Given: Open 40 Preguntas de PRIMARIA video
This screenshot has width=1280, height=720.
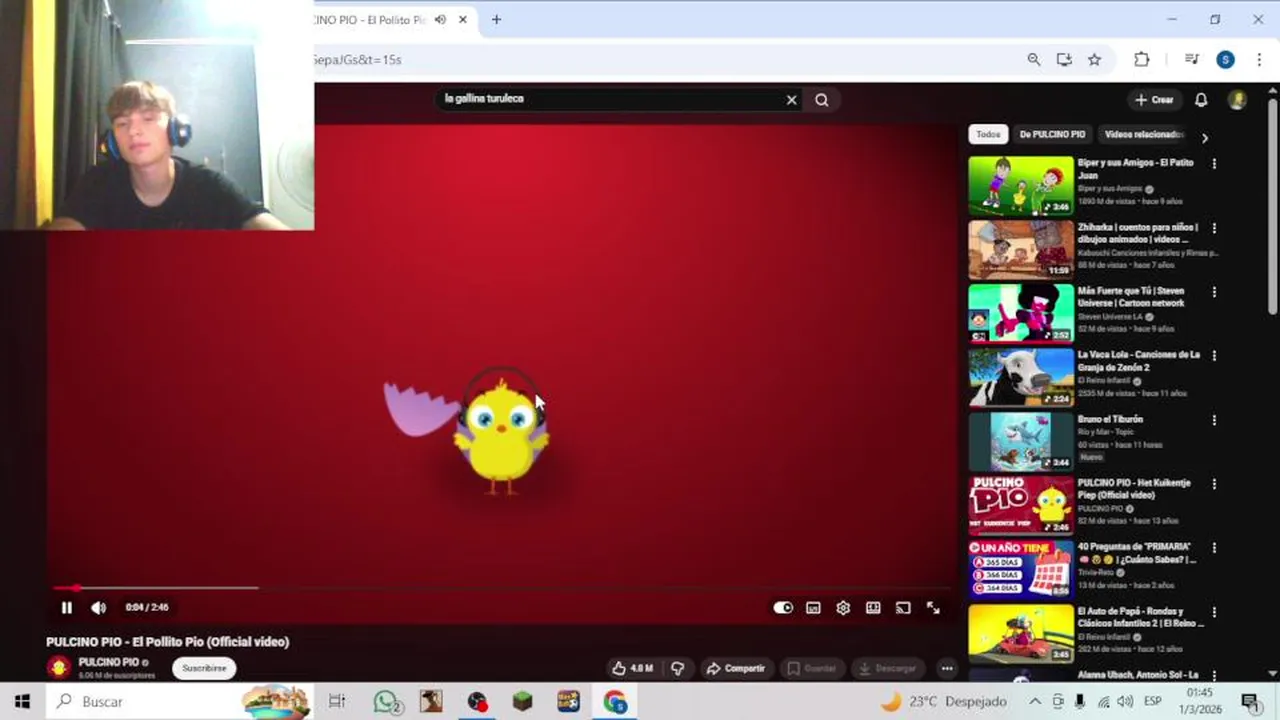Looking at the screenshot, I should (x=1020, y=569).
